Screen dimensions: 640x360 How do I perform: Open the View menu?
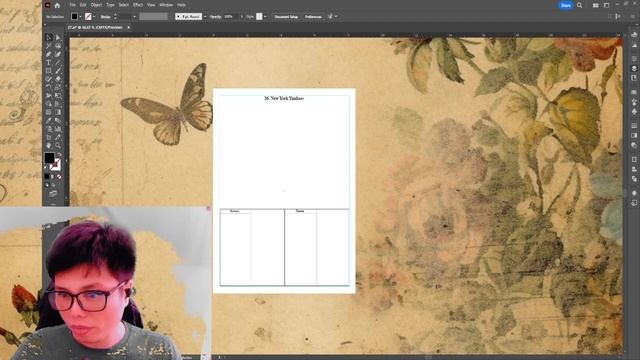tap(151, 5)
